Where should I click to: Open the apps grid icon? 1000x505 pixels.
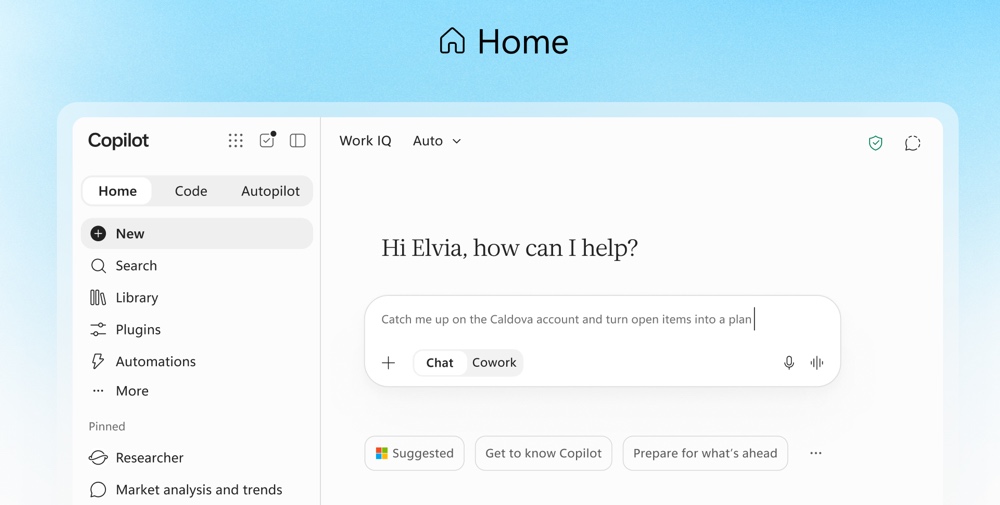235,140
